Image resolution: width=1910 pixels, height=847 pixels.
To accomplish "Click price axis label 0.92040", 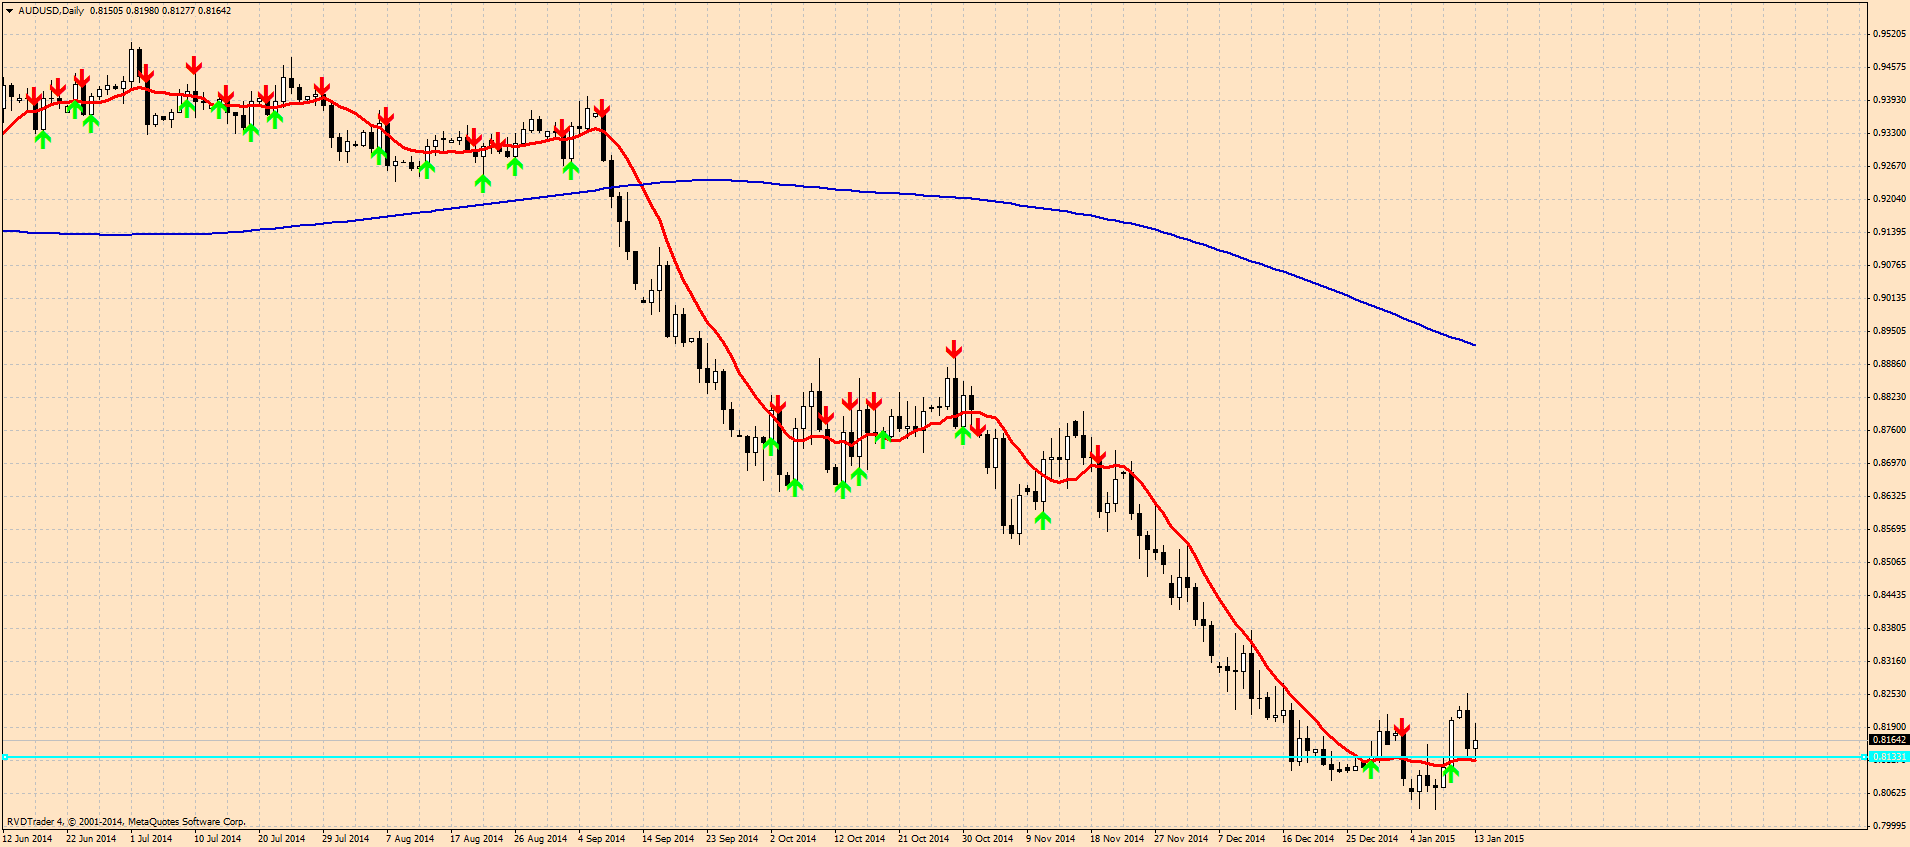I will pos(1889,199).
